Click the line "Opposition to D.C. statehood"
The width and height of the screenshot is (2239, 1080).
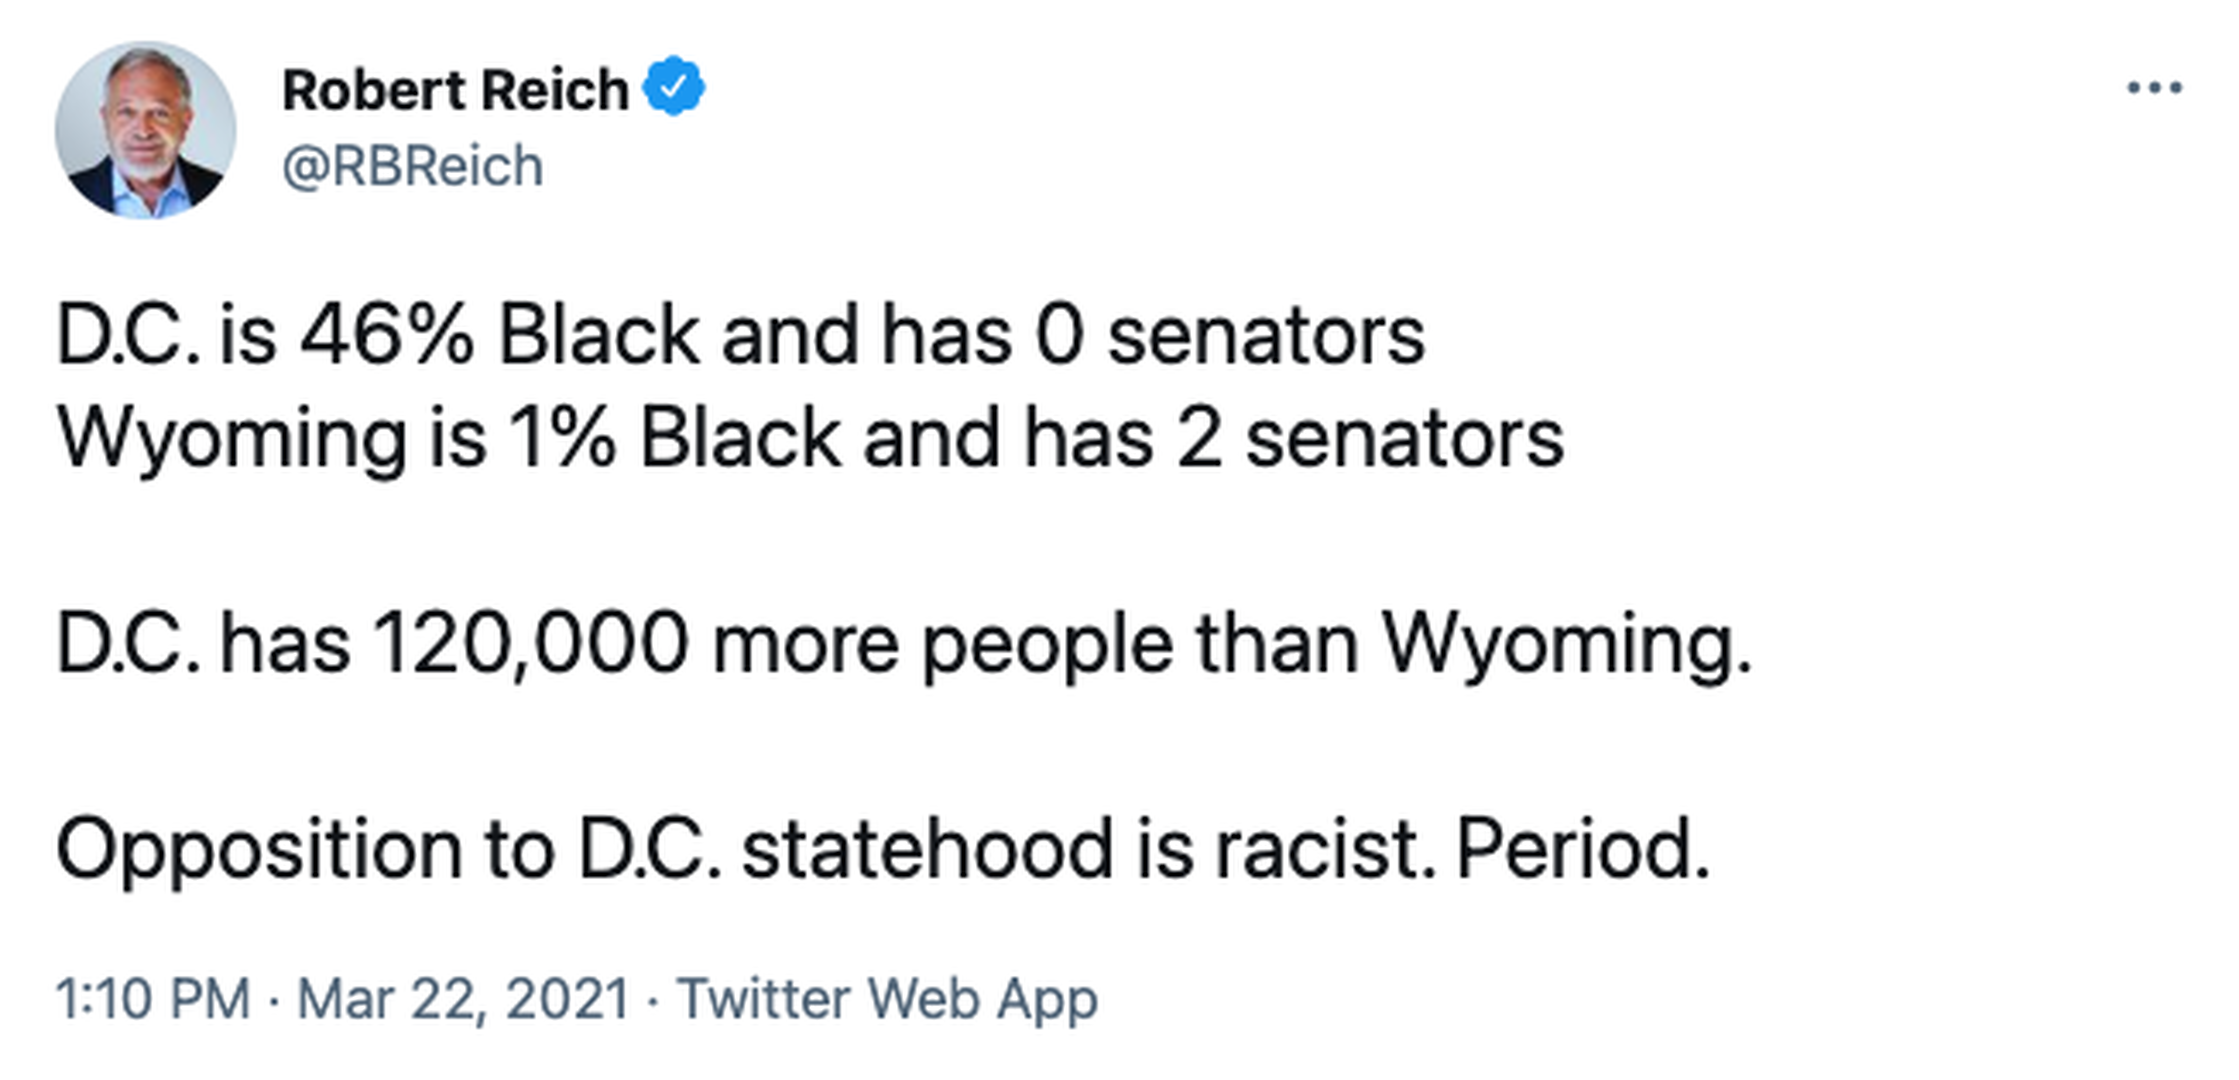coord(882,850)
